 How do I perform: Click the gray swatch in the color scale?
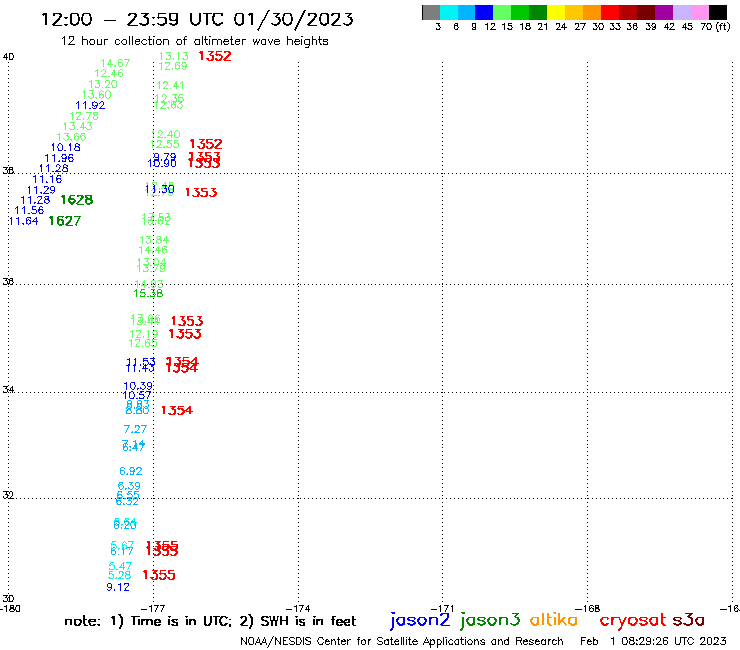[431, 12]
